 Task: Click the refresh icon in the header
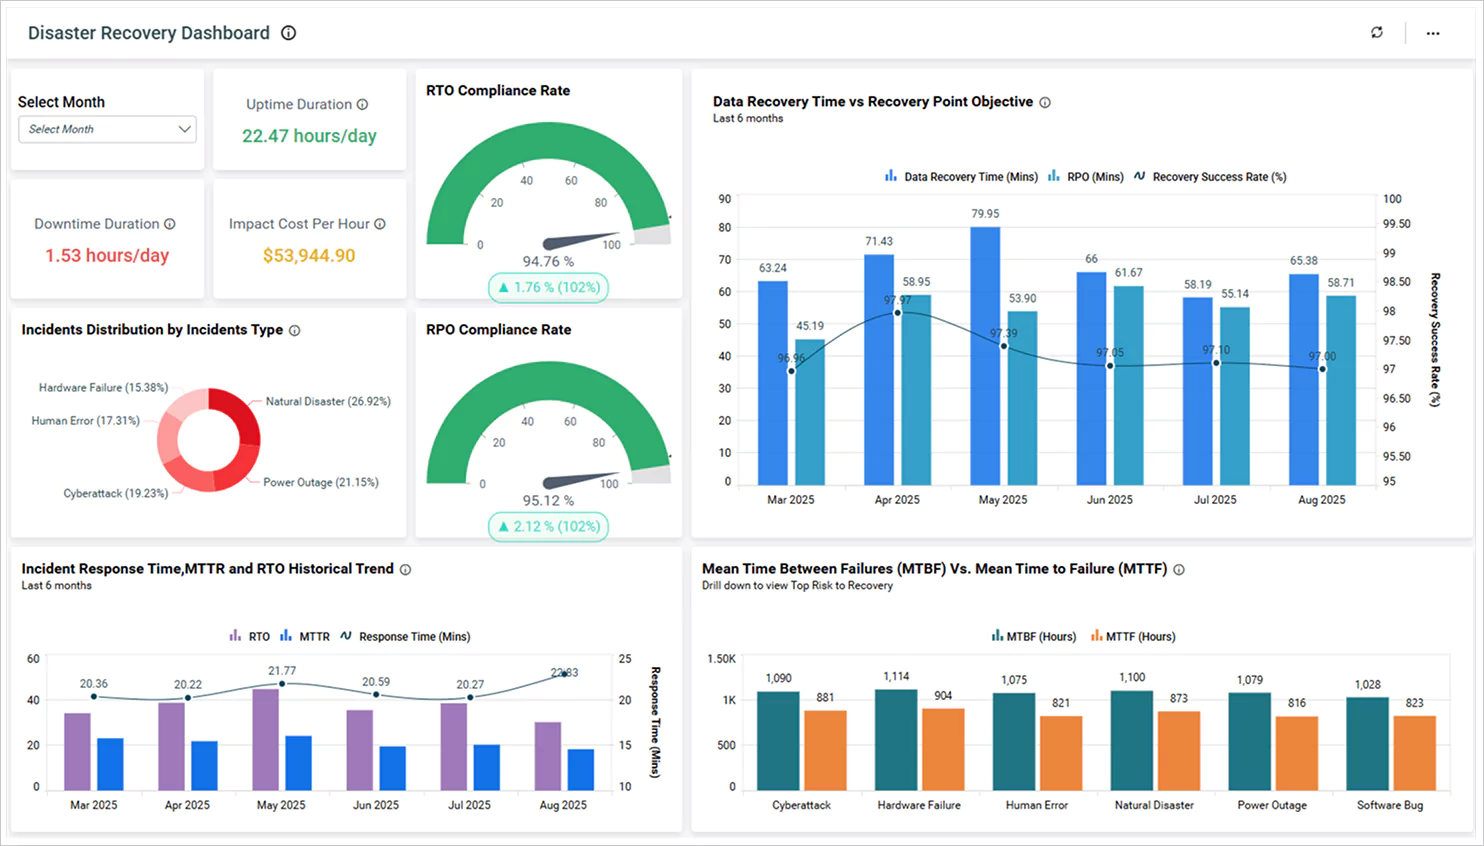(x=1376, y=32)
